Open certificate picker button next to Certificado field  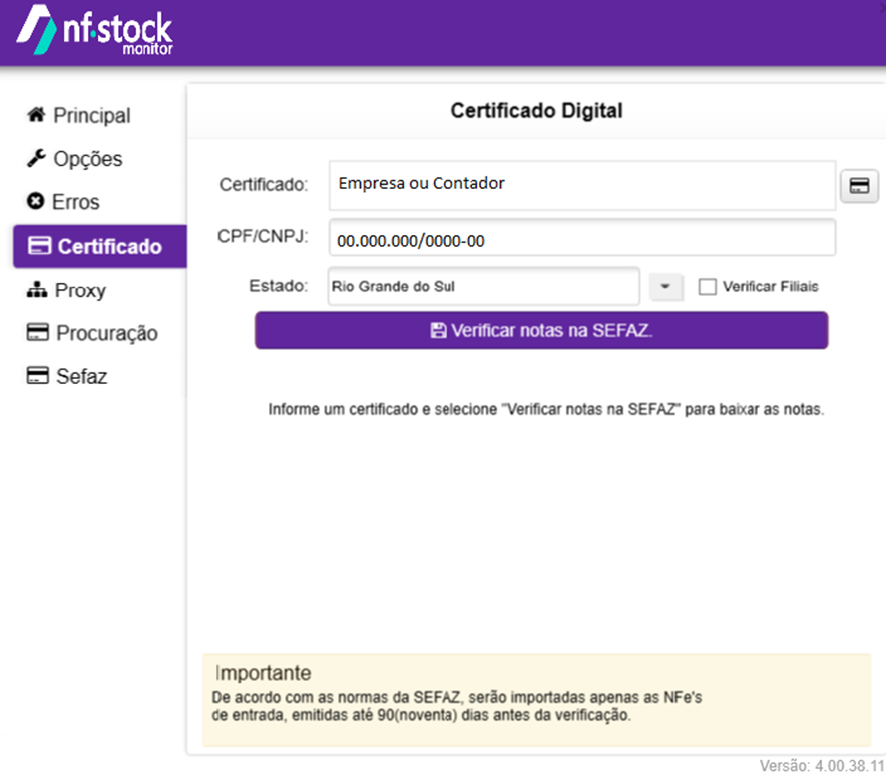coord(859,186)
